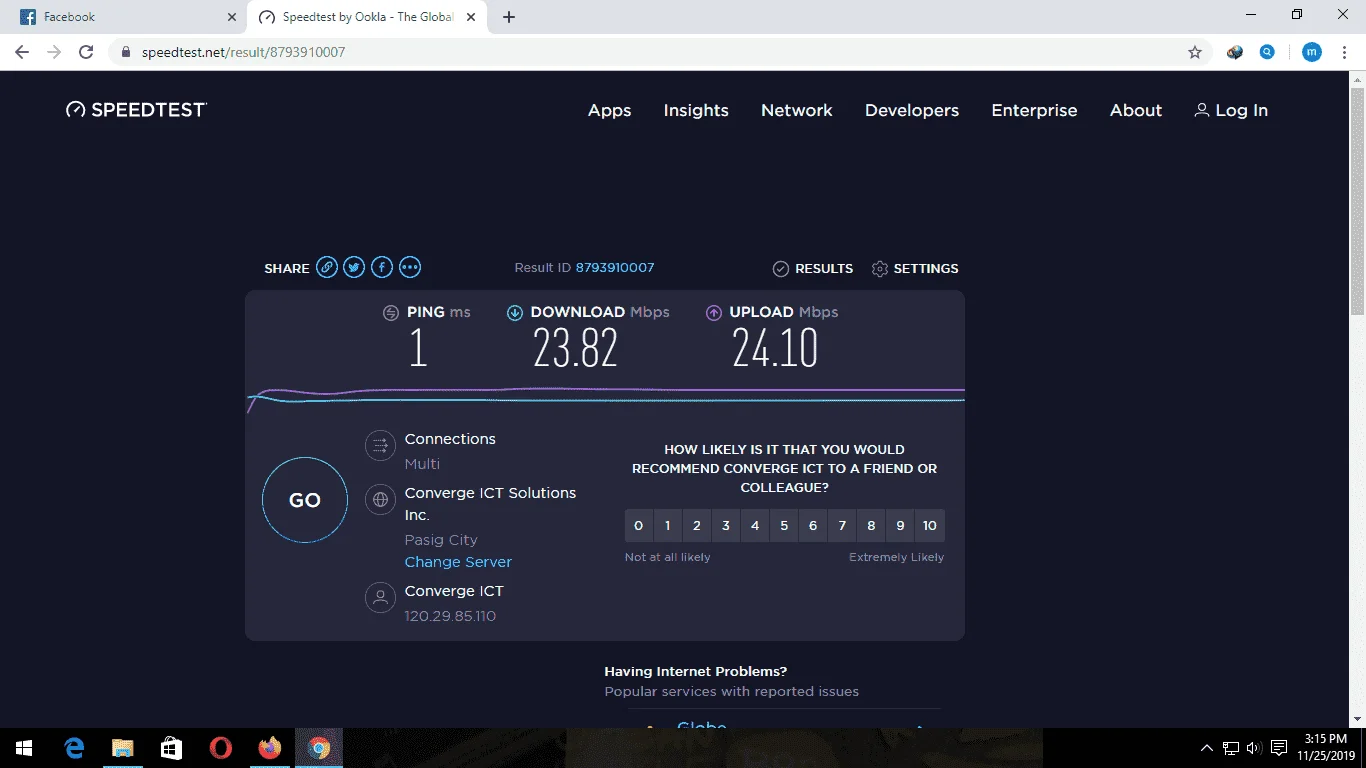
Task: Share result on Twitter
Action: (354, 267)
